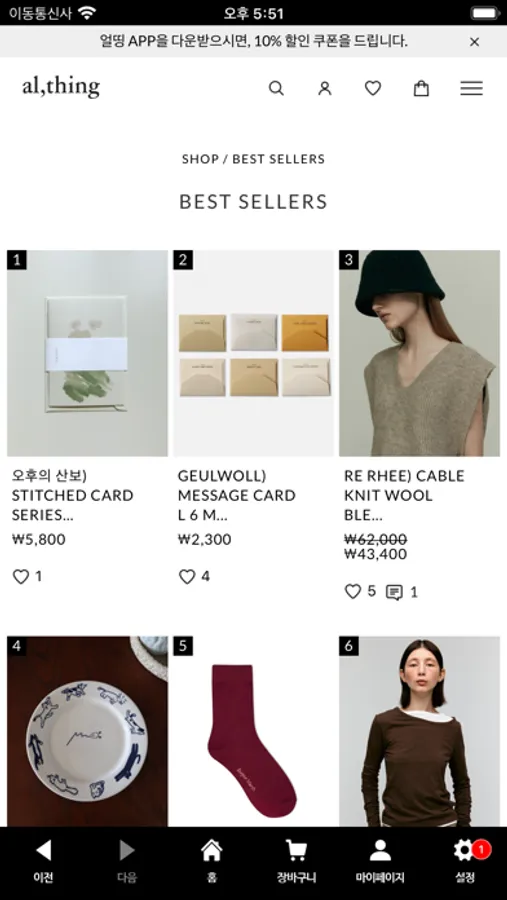Open the burgundy sock product image
The width and height of the screenshot is (507, 900).
pyautogui.click(x=253, y=731)
